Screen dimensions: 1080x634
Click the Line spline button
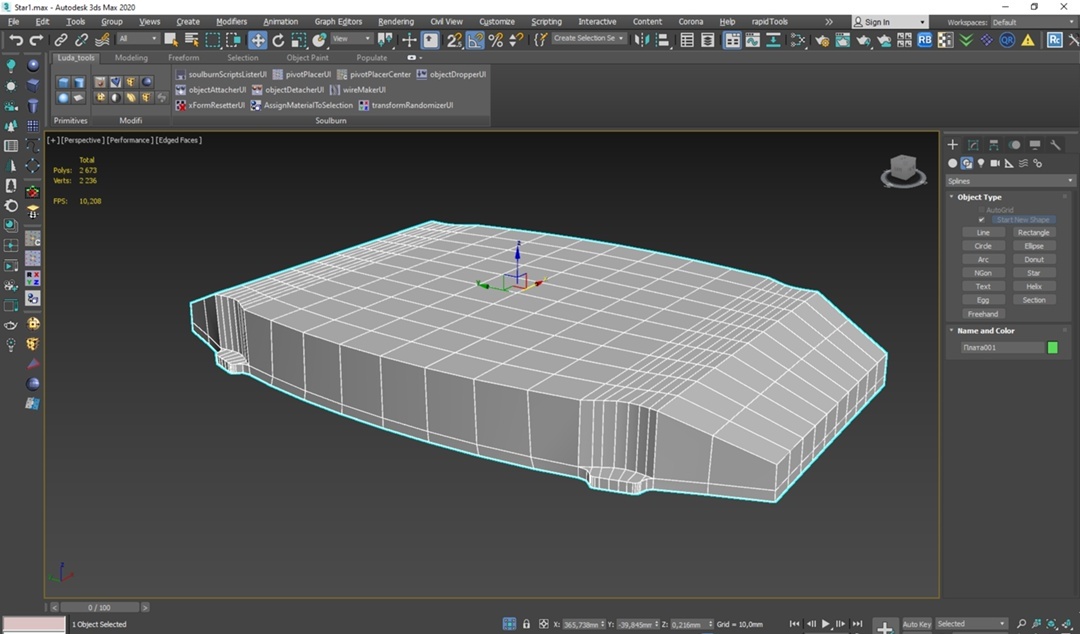click(x=983, y=233)
